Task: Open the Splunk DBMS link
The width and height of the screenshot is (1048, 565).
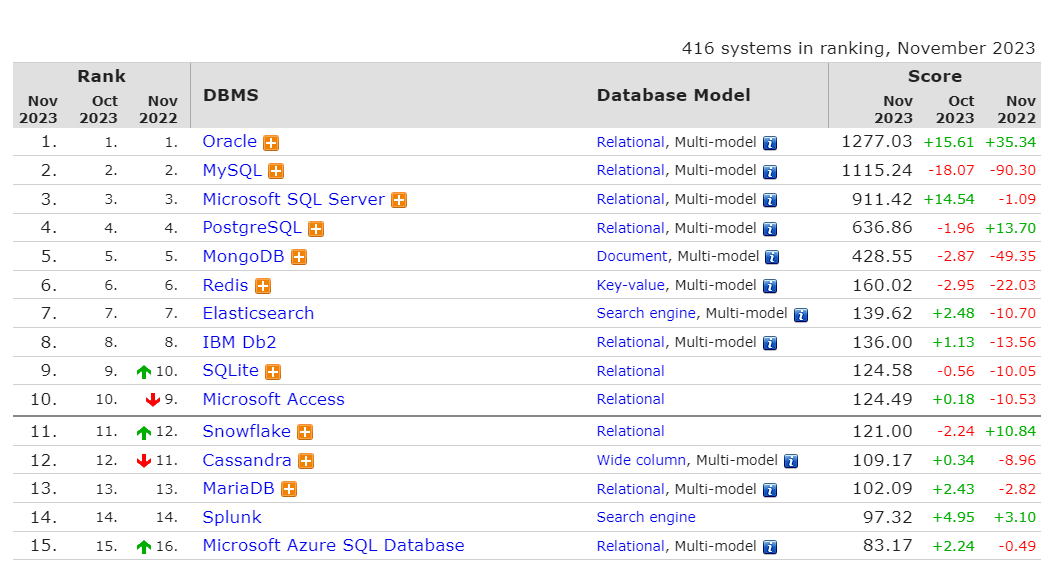Action: pos(232,517)
